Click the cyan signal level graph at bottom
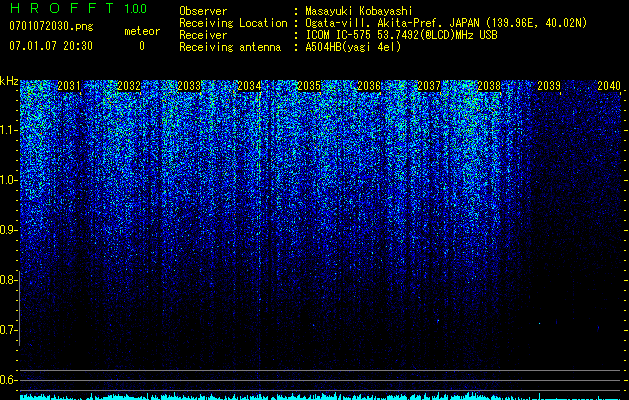This screenshot has width=629, height=400. [x=321, y=396]
